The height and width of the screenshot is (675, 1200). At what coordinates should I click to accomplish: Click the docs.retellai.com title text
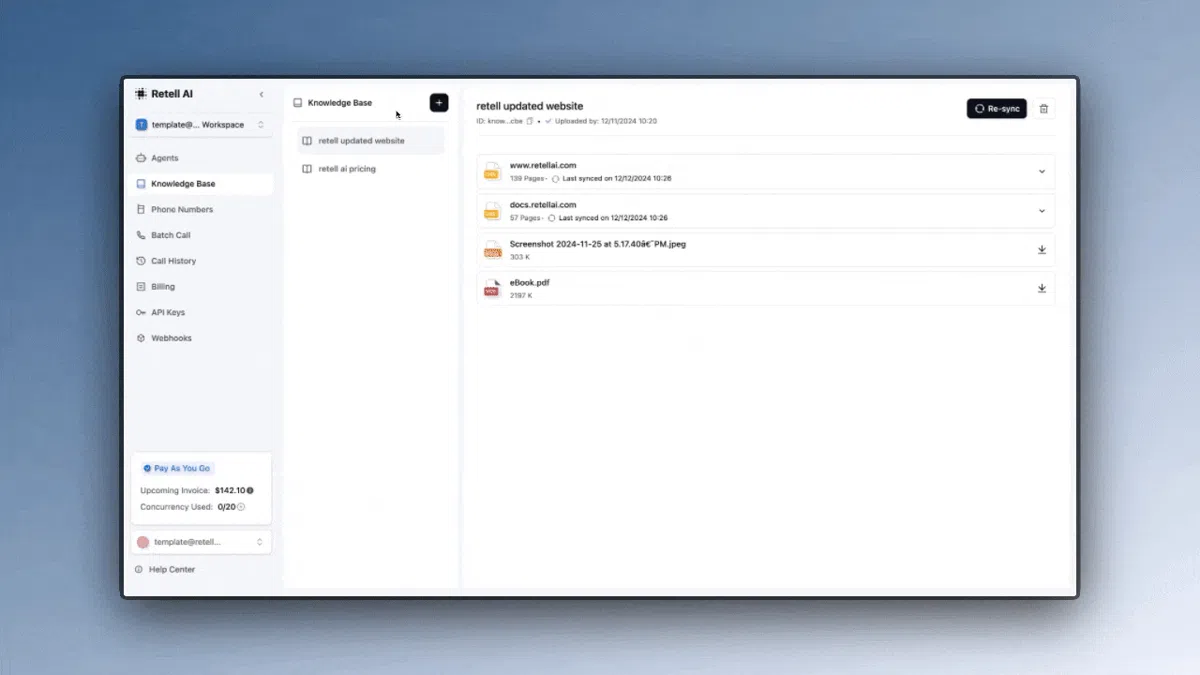click(543, 204)
